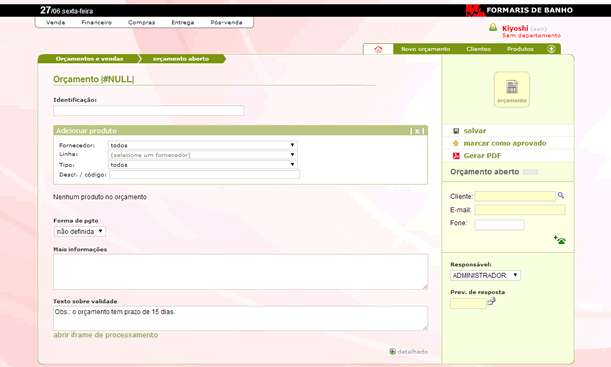Screen dimensions: 611x367
Task: Click the add phone icon
Action: click(560, 240)
